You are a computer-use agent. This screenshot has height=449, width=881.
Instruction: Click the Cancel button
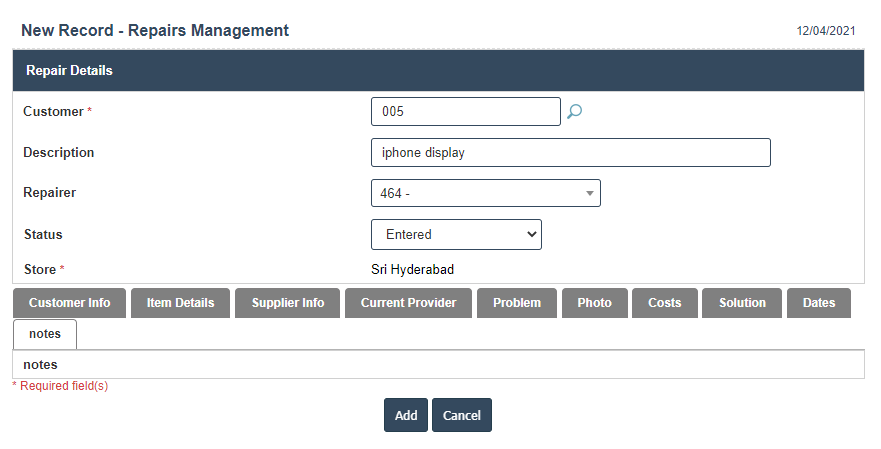462,415
